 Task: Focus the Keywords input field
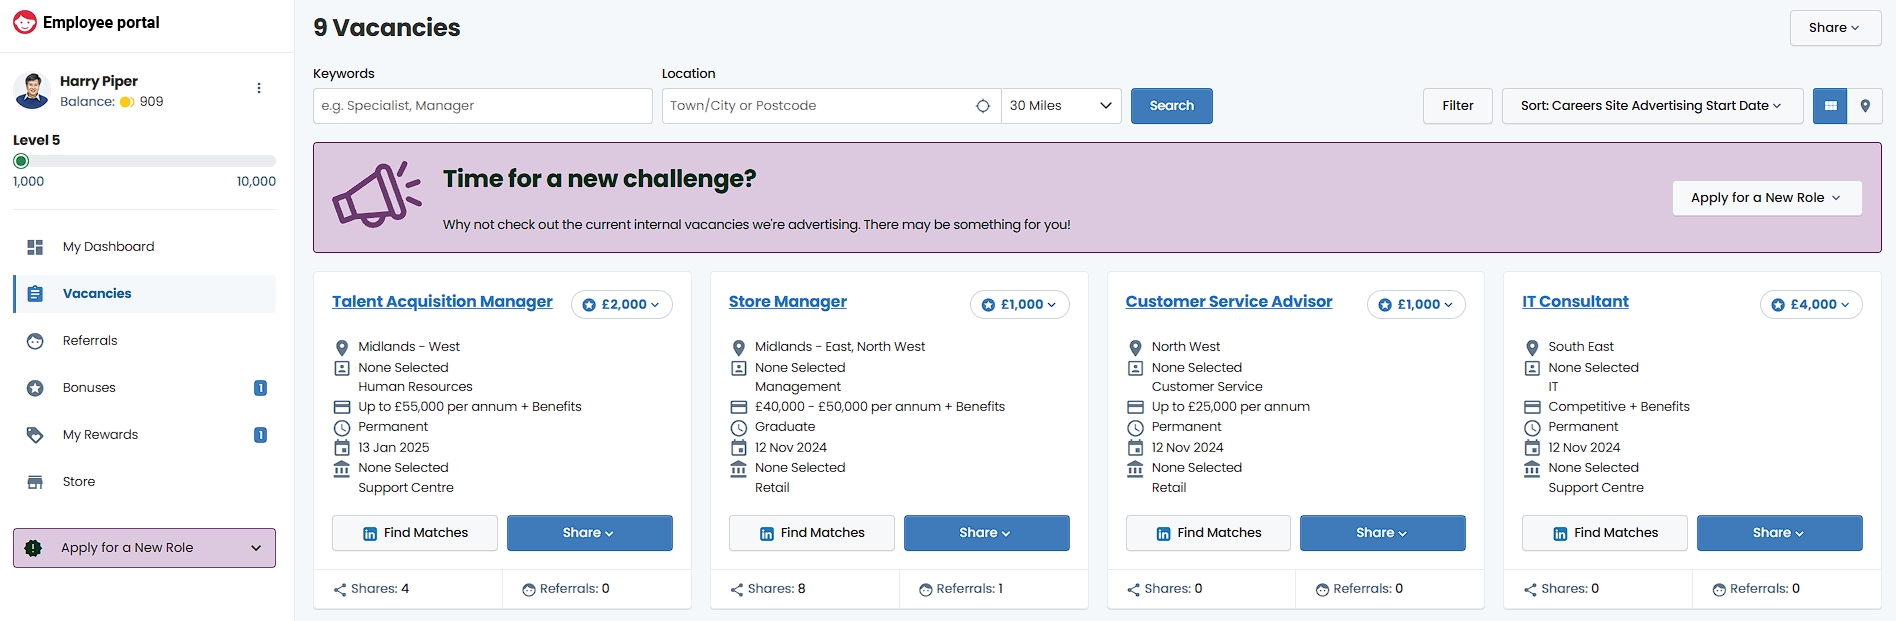click(483, 106)
